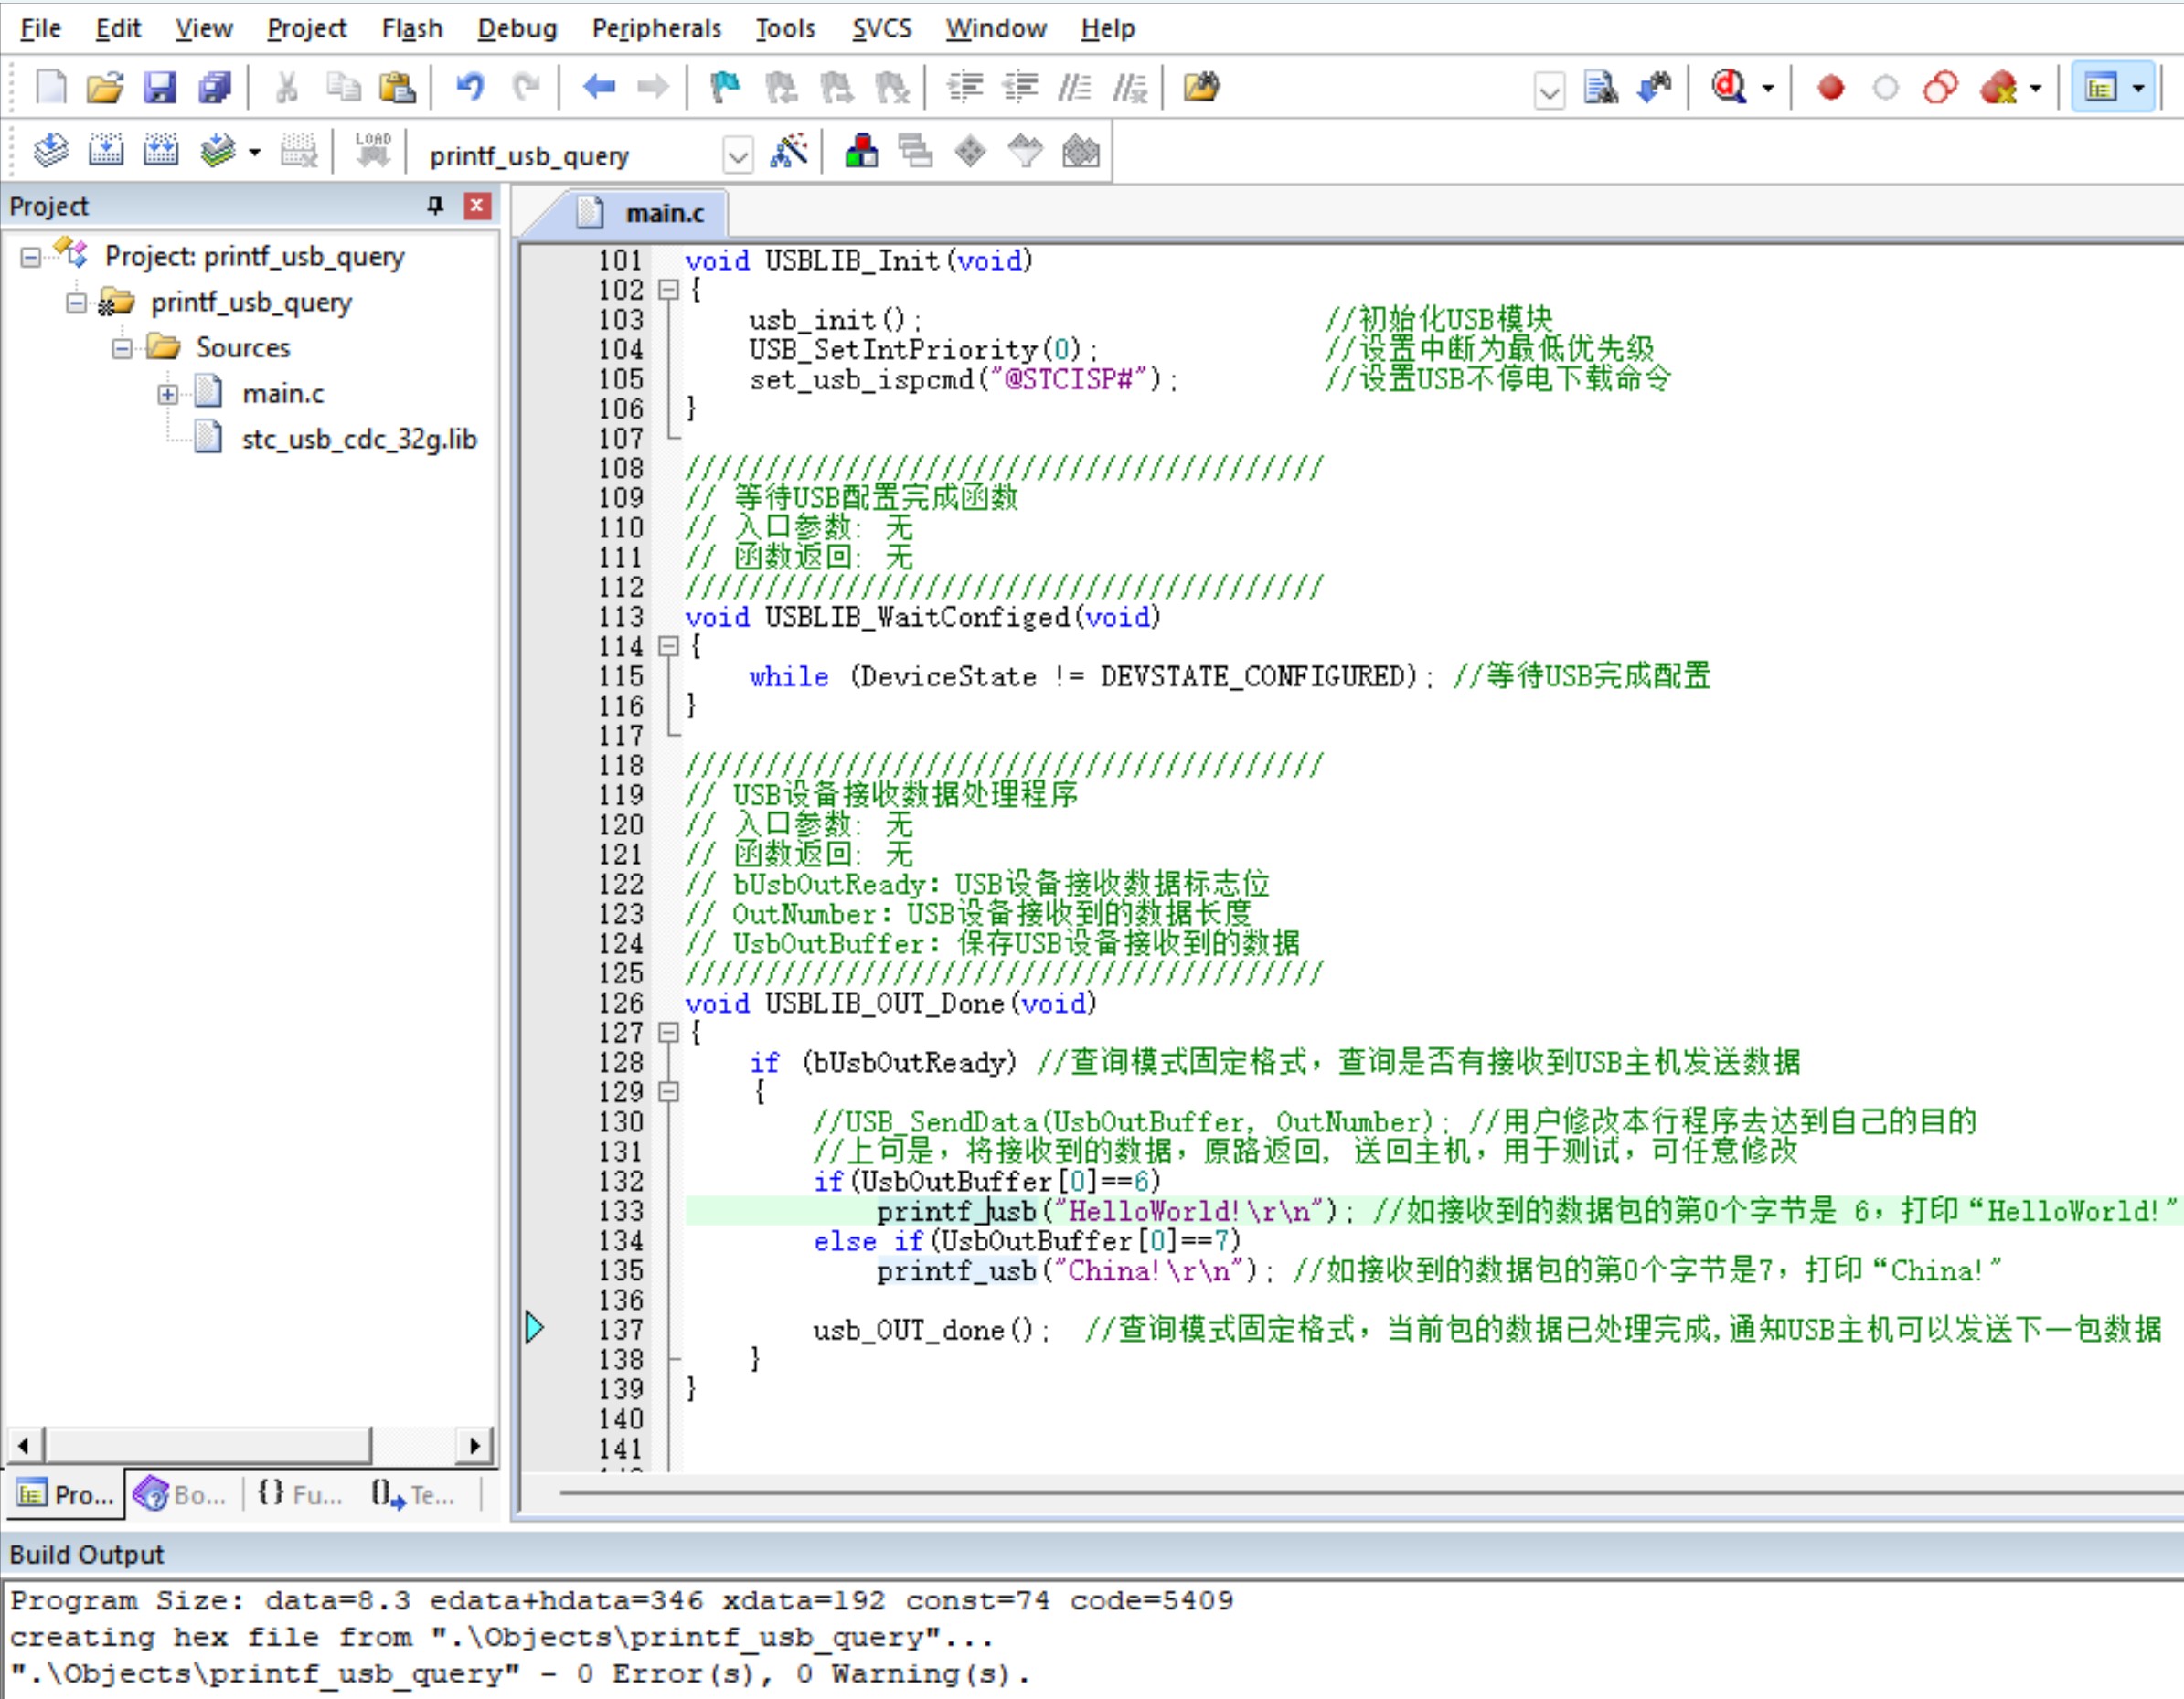Expand the main.c node in the project tree

pos(167,394)
